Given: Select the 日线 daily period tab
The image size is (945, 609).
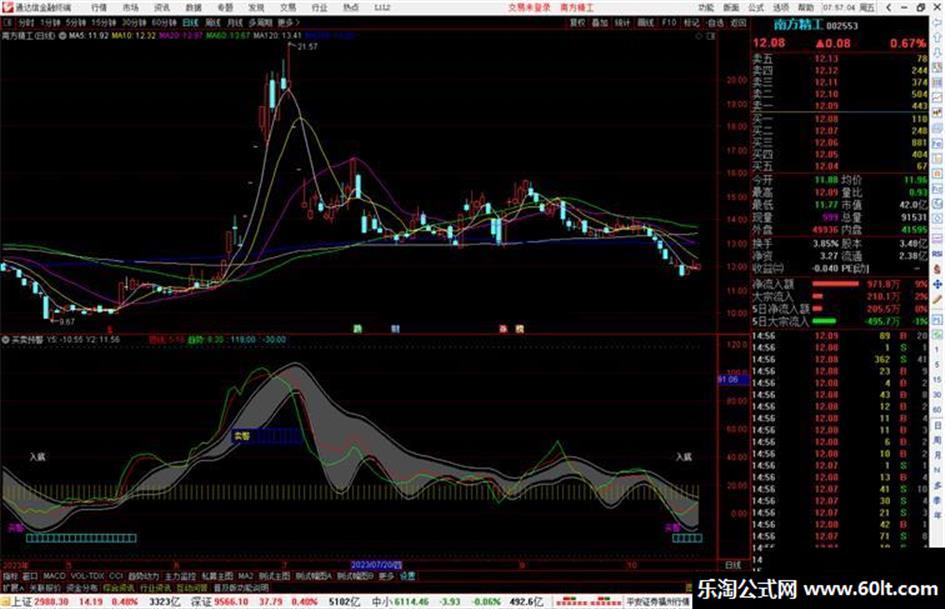Looking at the screenshot, I should click(x=190, y=22).
